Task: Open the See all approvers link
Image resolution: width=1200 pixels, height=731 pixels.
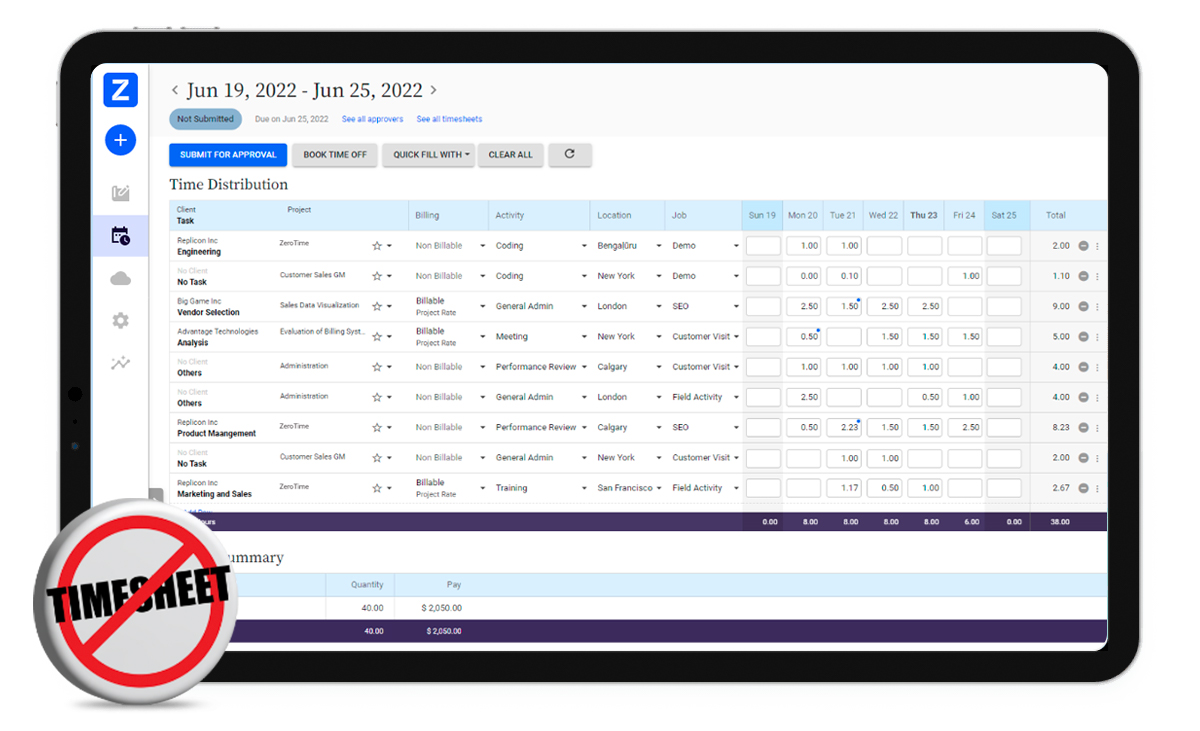Action: click(x=372, y=119)
